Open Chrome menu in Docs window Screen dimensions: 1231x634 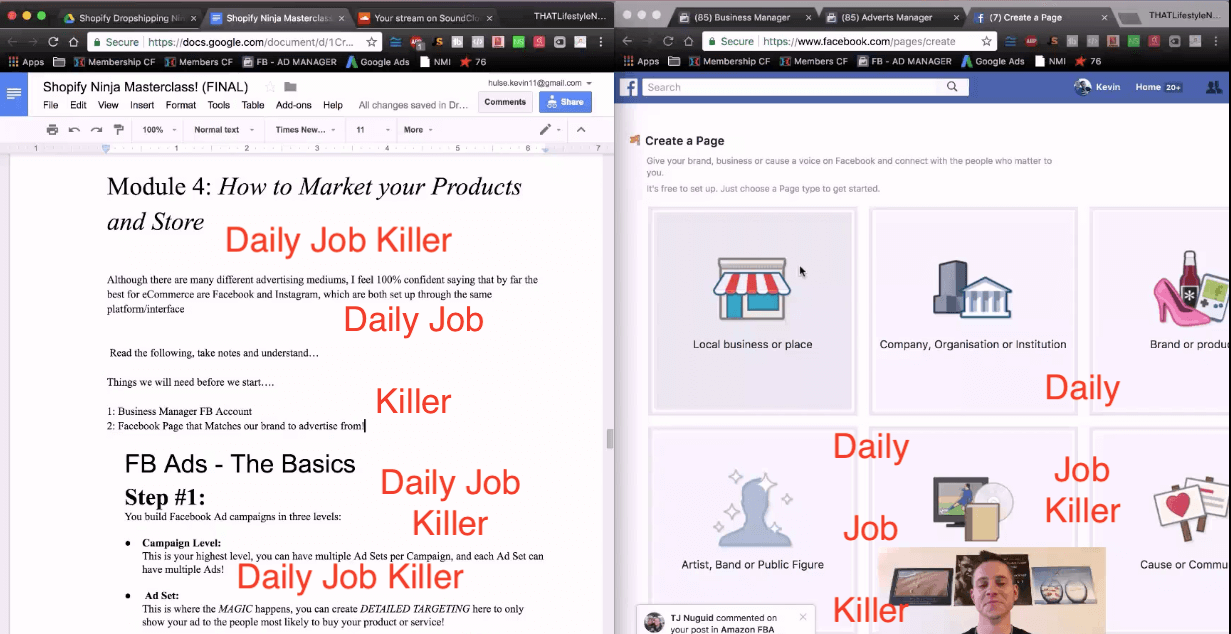point(601,42)
